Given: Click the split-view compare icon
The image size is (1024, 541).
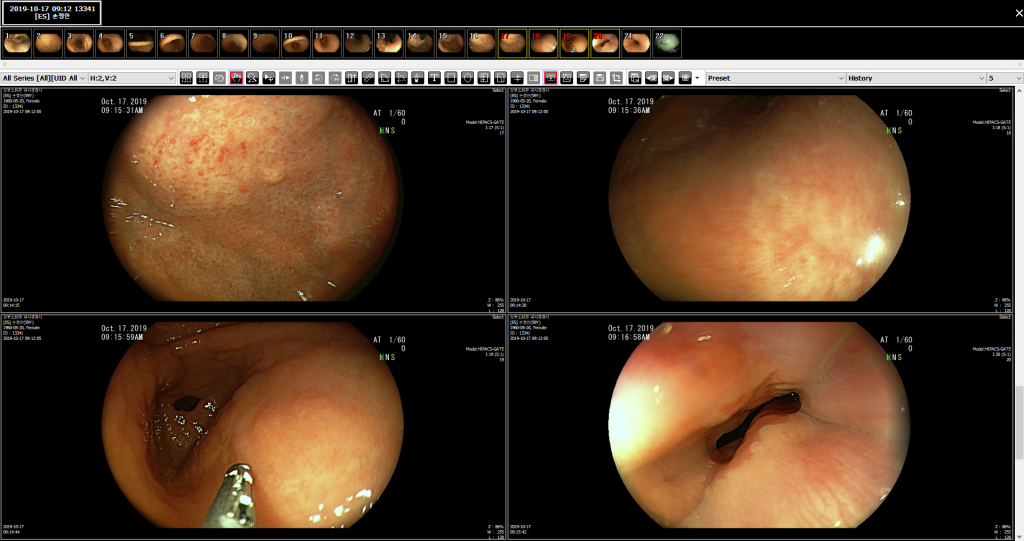Looking at the screenshot, I should coord(534,78).
